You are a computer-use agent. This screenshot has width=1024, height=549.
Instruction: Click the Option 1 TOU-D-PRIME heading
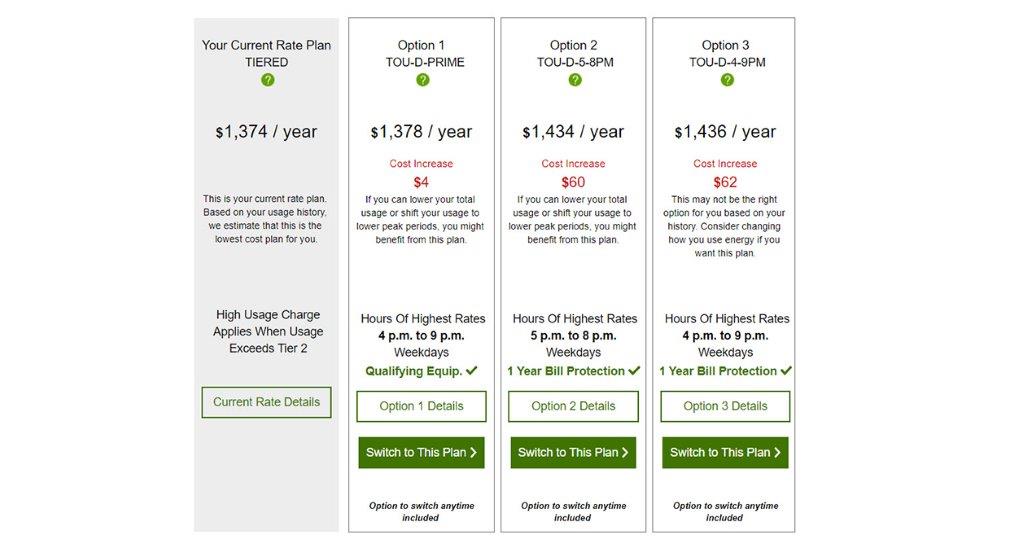point(421,53)
